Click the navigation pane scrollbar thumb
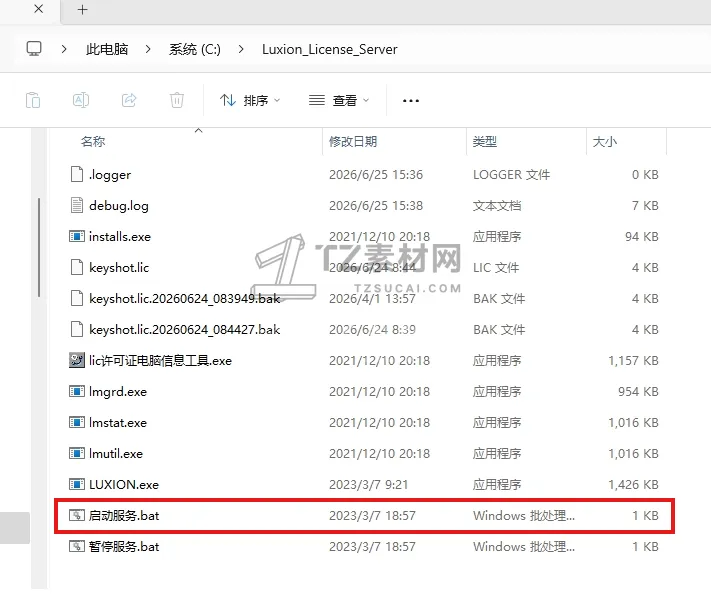 (39, 248)
